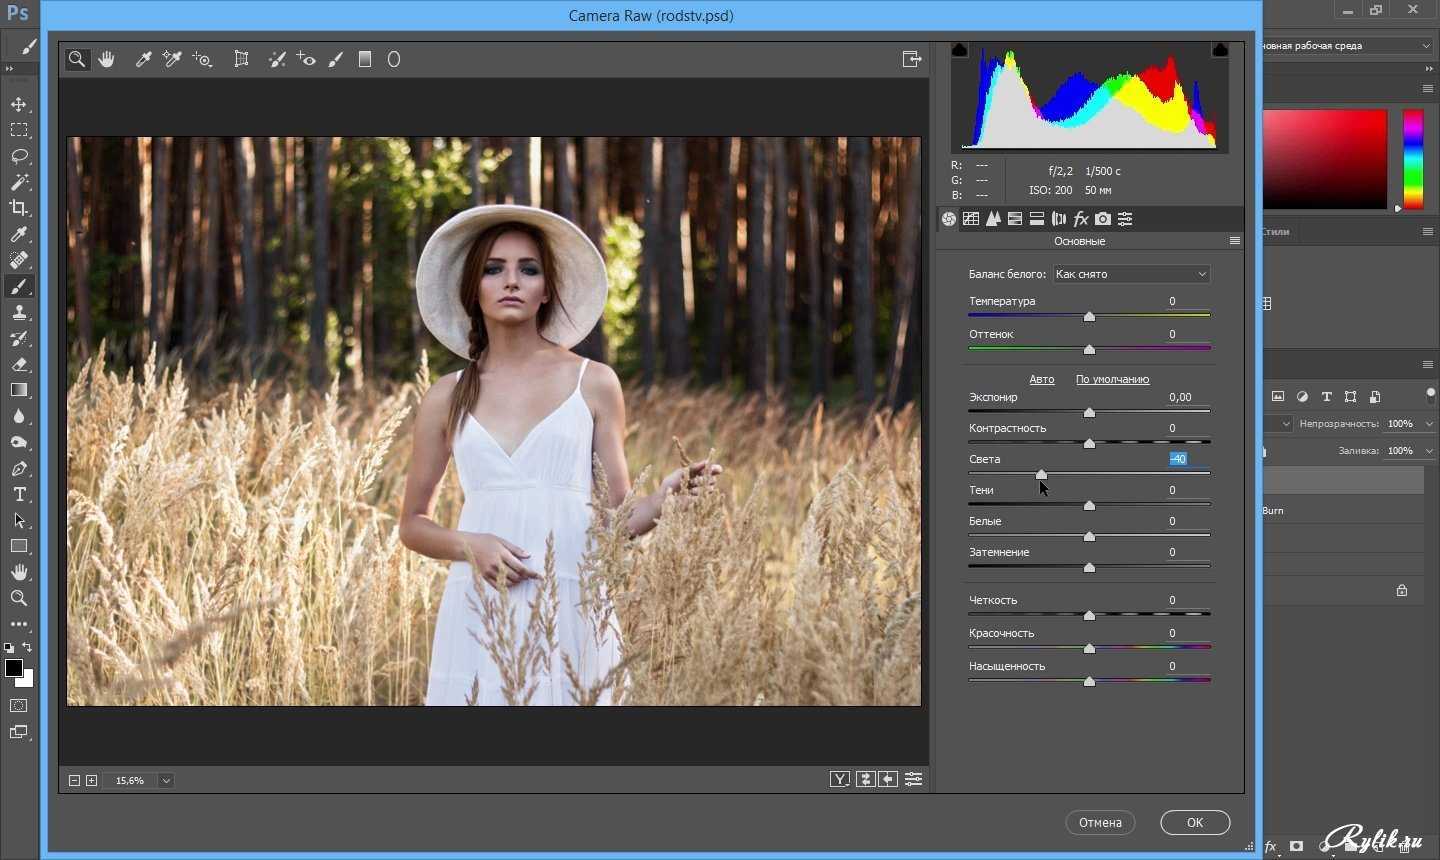Open Photoshop workspace switcher dropdown

coord(1347,46)
